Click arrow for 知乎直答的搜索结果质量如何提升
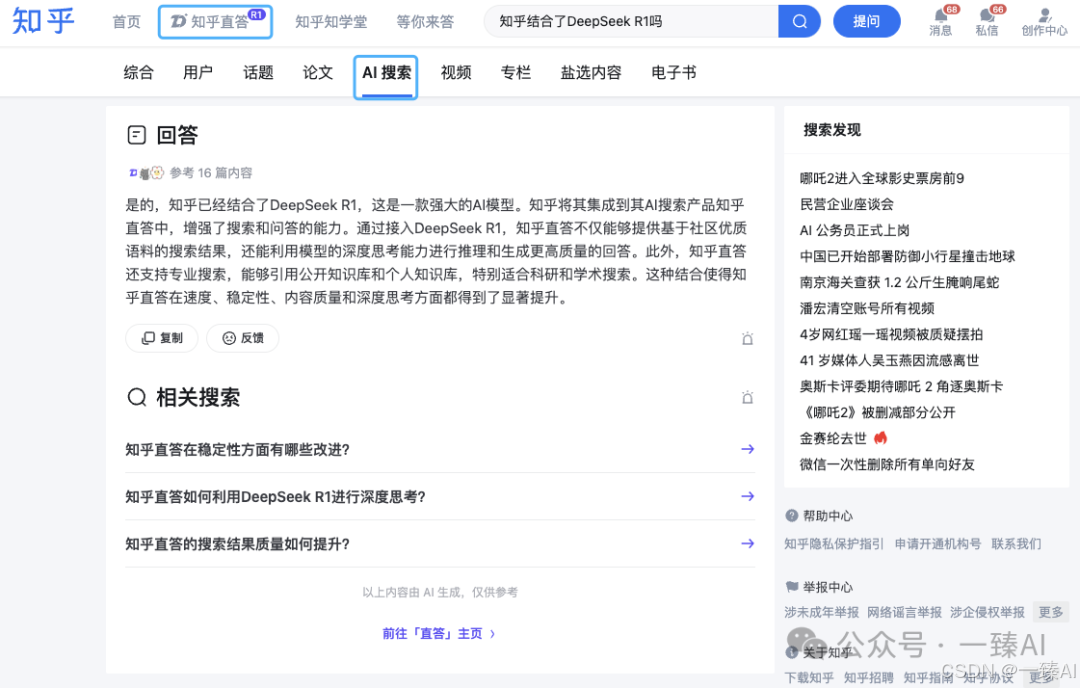The width and height of the screenshot is (1080, 688). pyautogui.click(x=747, y=543)
